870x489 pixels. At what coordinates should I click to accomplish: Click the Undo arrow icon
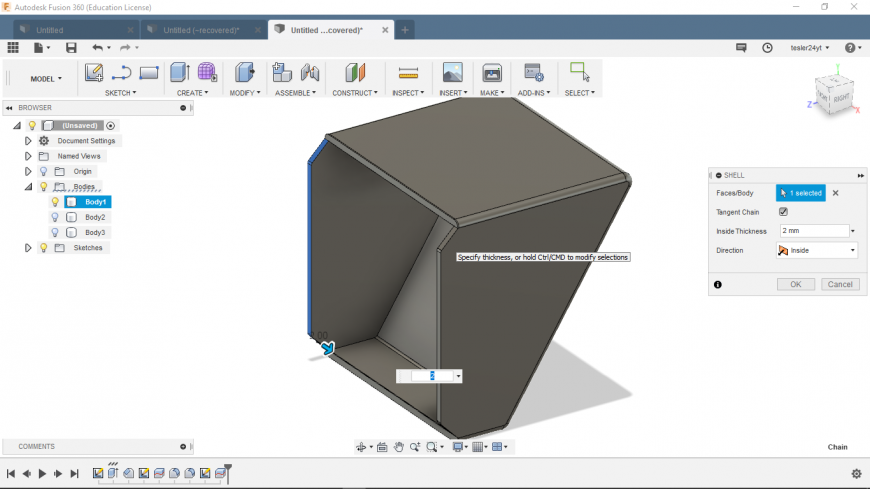coord(97,47)
